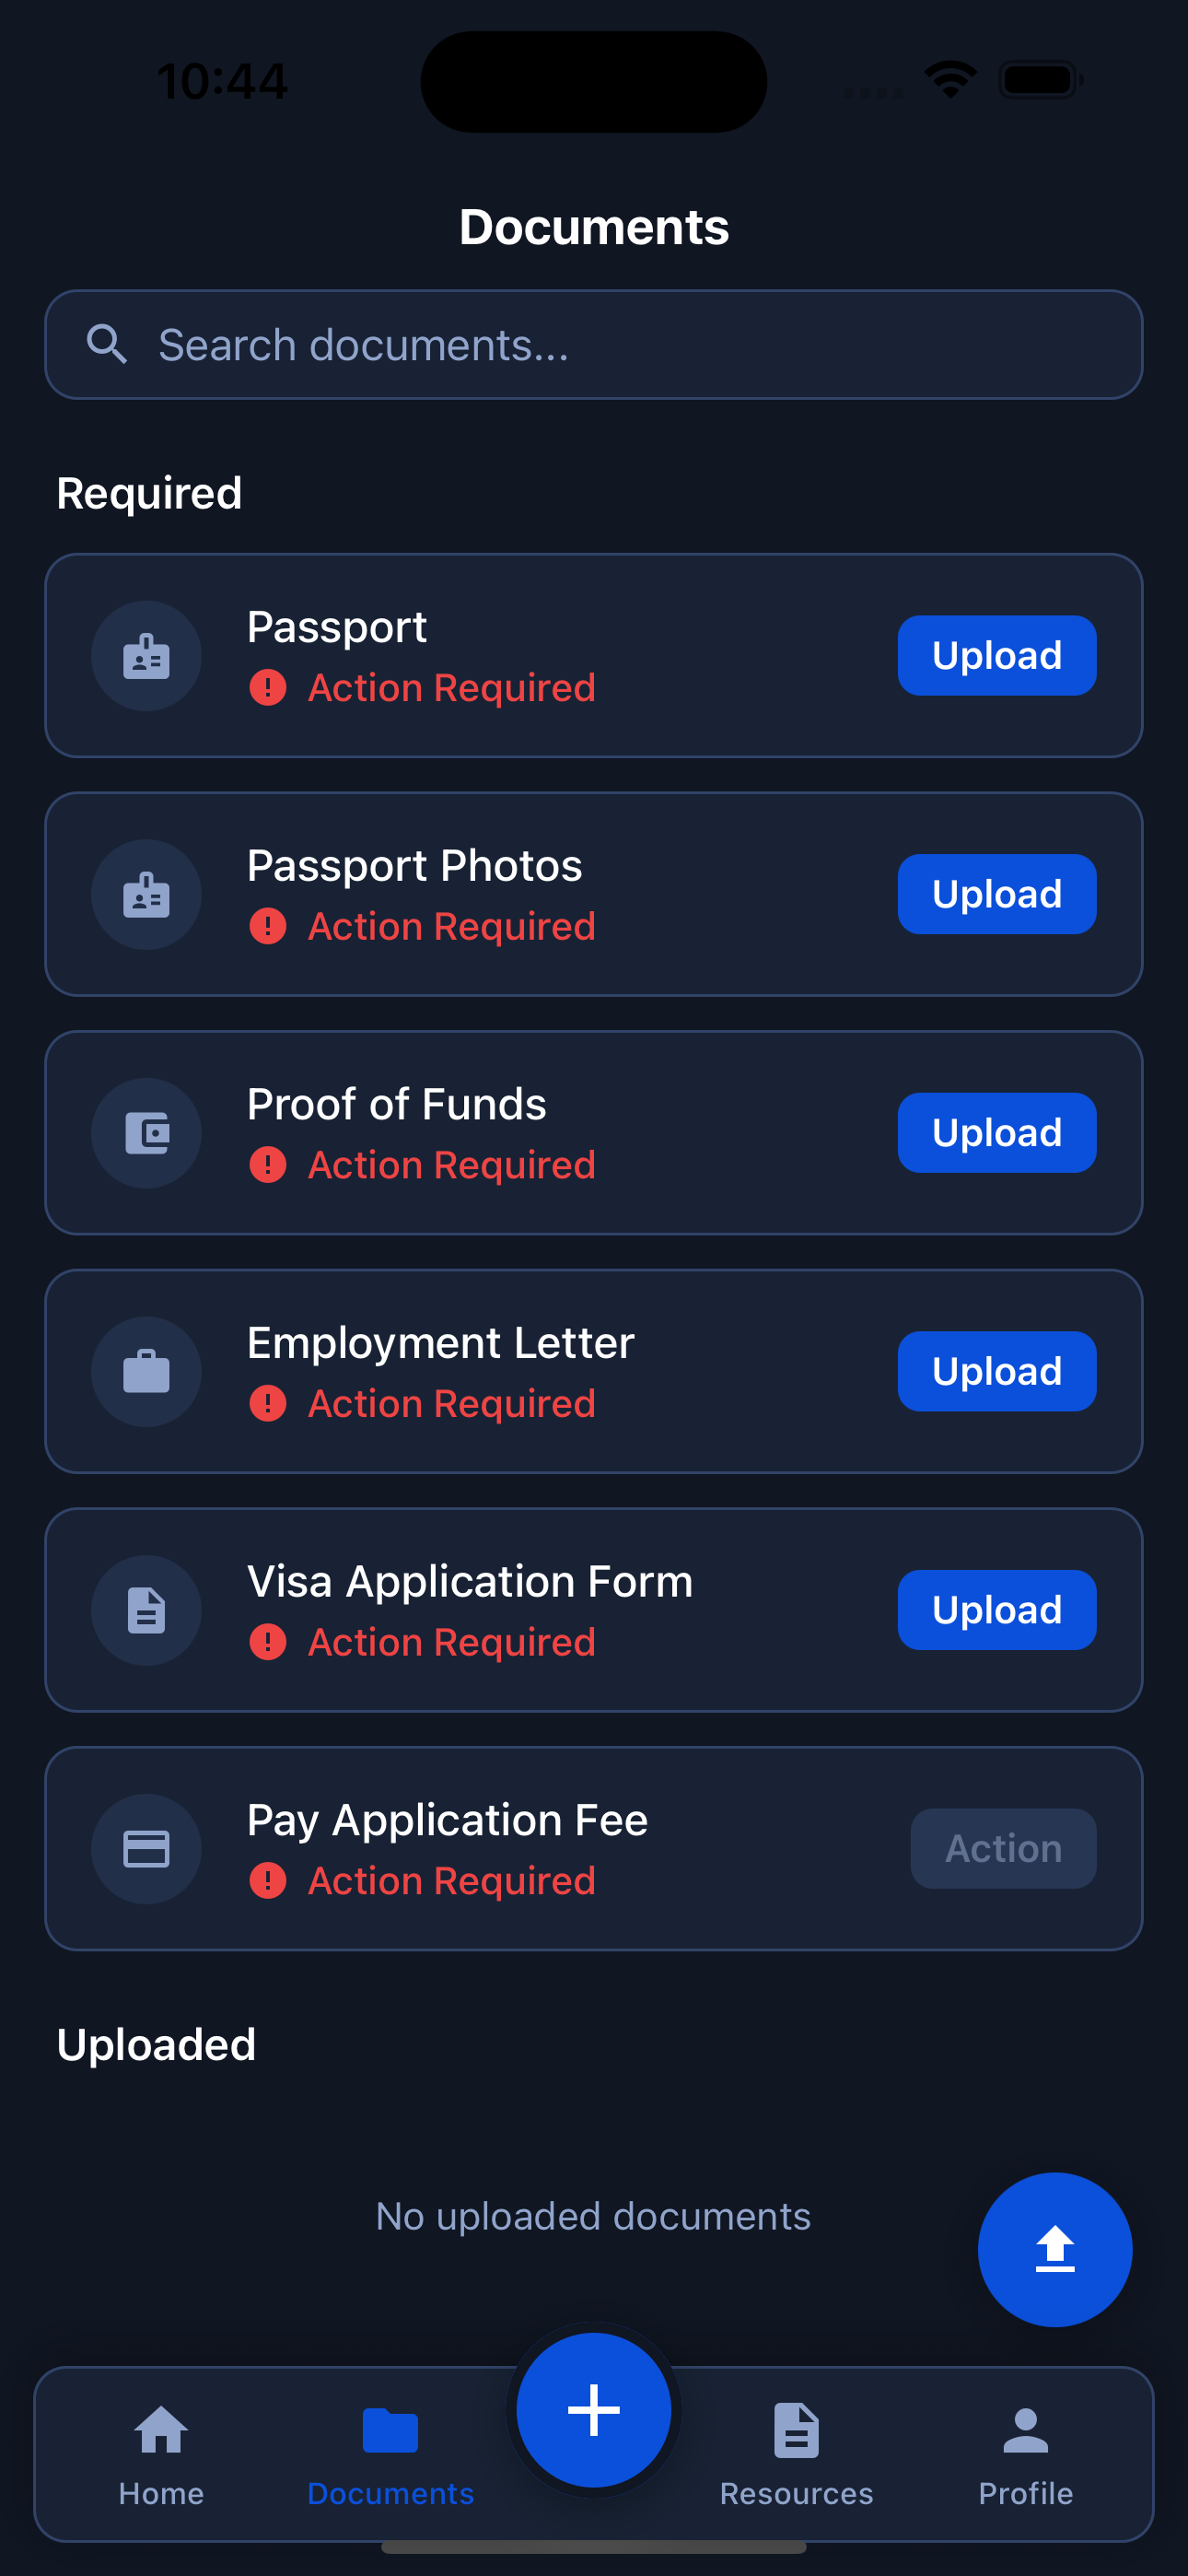Upload Proof of Funds
The height and width of the screenshot is (2576, 1188).
click(996, 1133)
